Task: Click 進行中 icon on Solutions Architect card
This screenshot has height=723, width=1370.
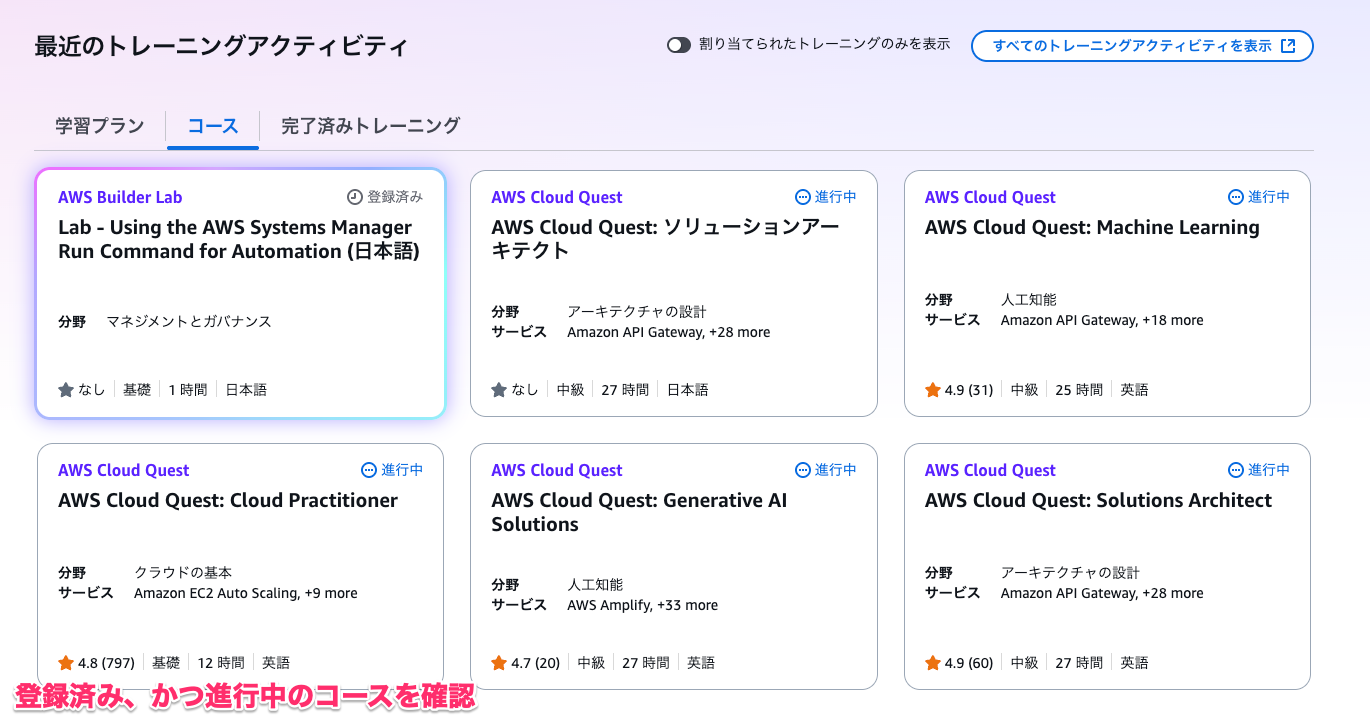Action: tap(1236, 470)
